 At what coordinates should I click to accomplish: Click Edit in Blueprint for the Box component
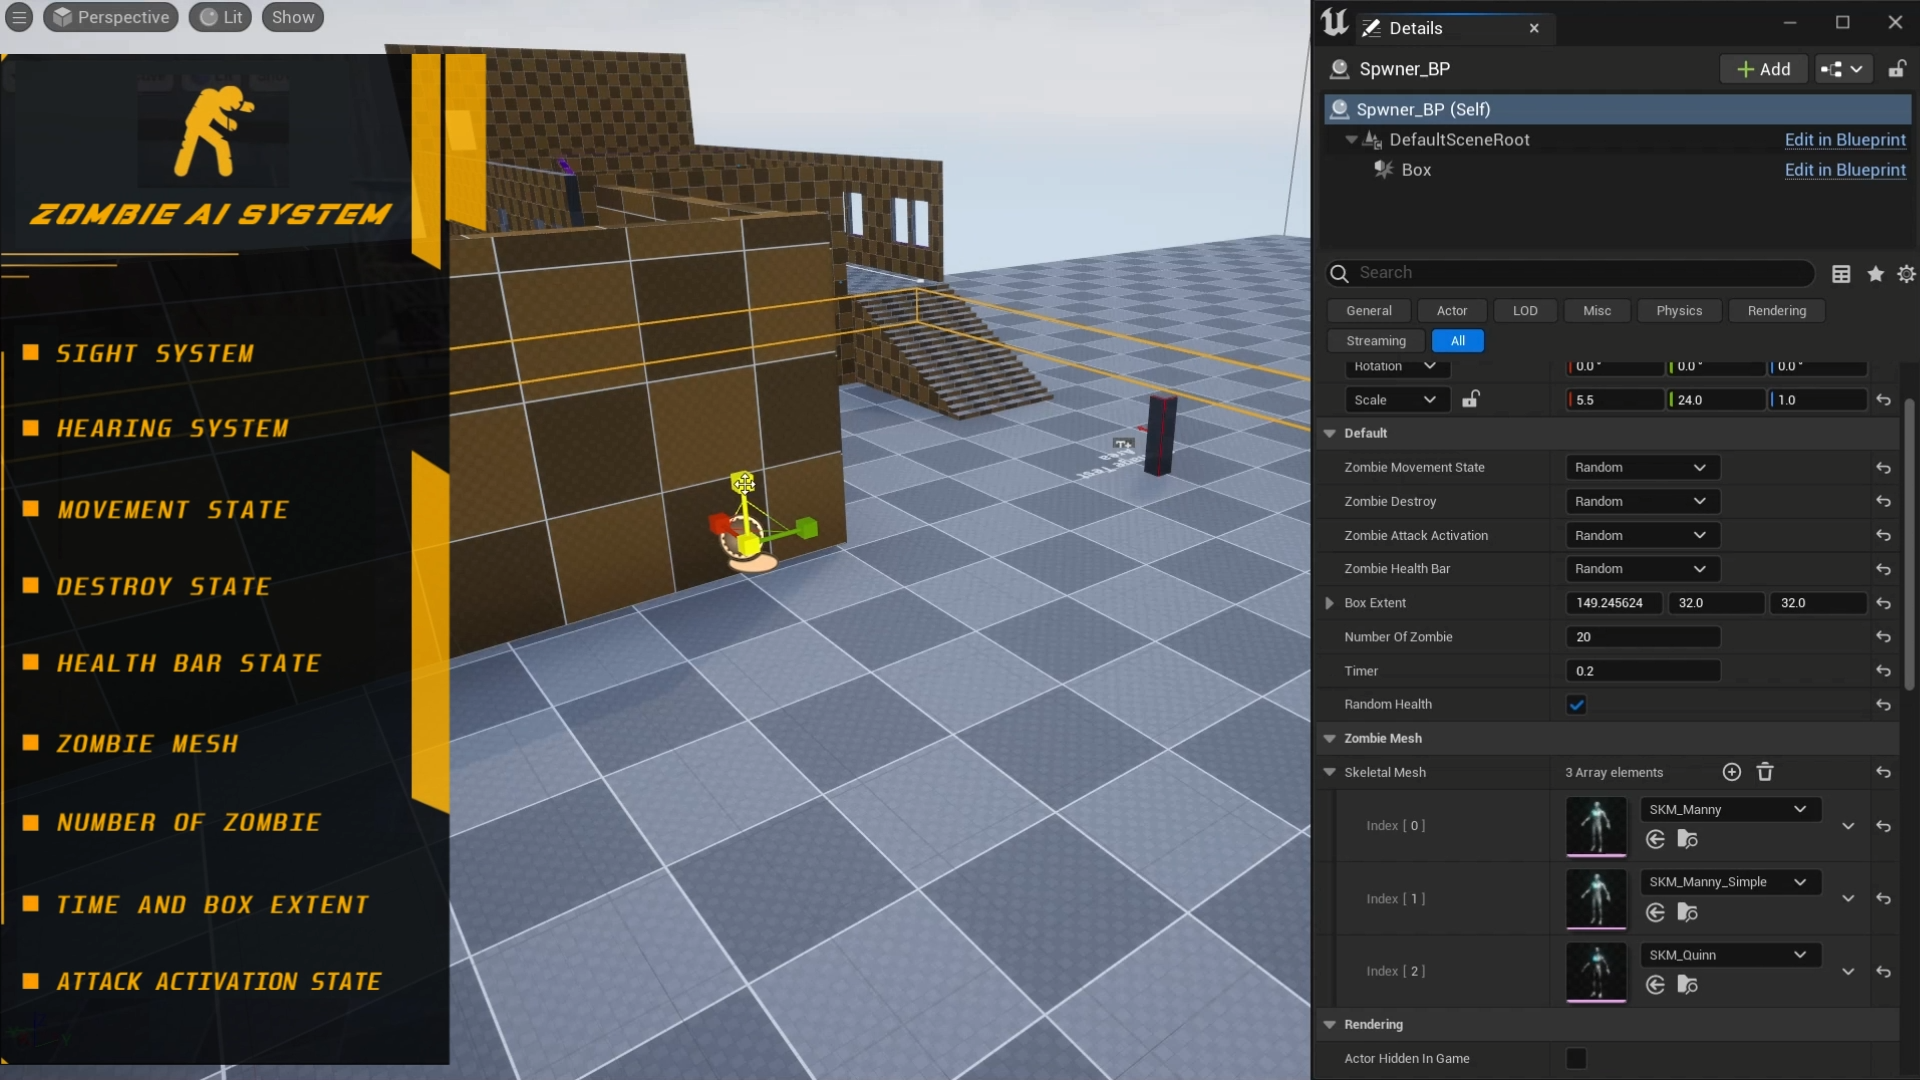(x=1845, y=170)
